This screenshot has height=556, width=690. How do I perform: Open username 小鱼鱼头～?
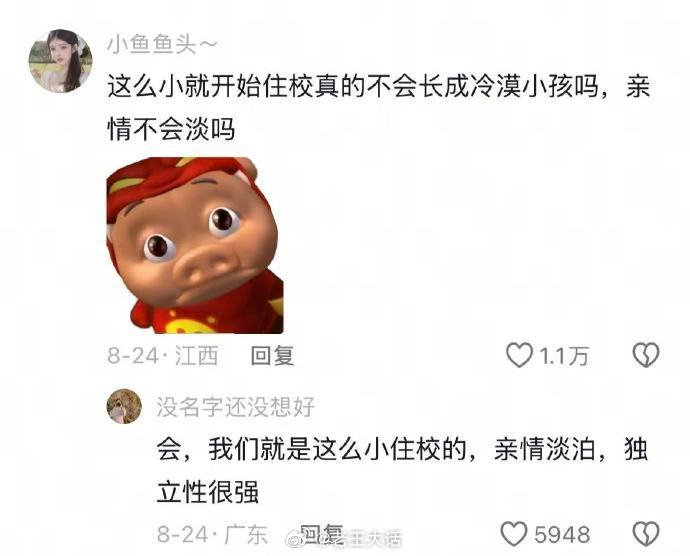point(162,45)
